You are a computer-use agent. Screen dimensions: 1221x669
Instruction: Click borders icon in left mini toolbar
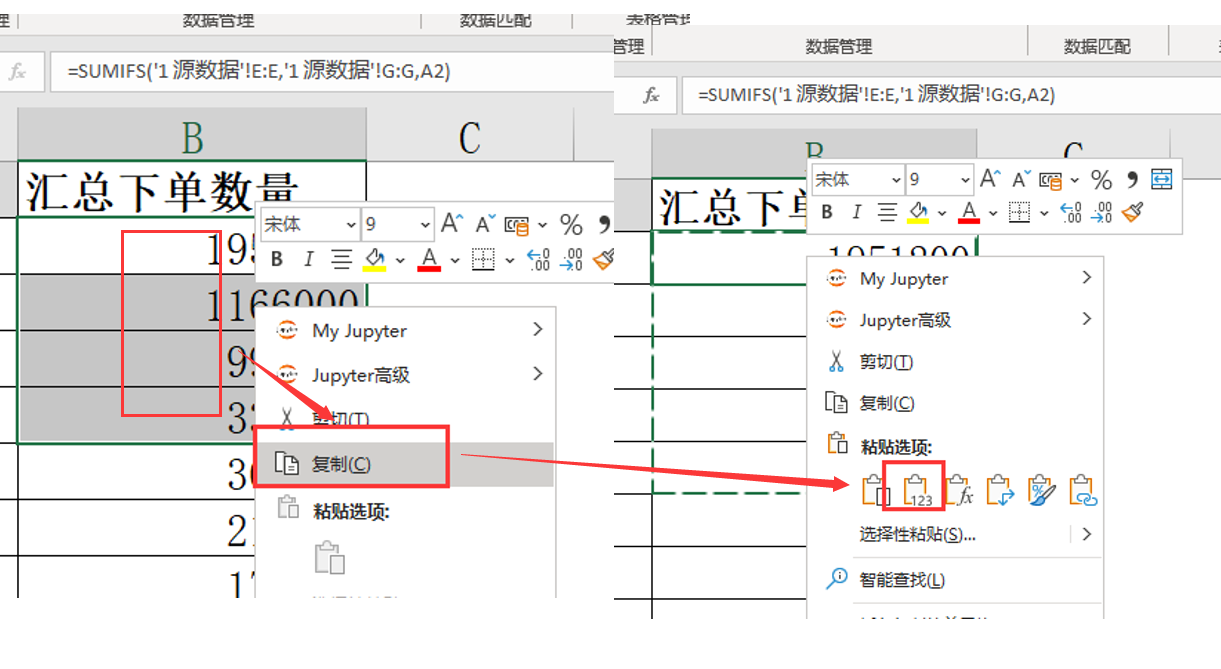point(483,260)
